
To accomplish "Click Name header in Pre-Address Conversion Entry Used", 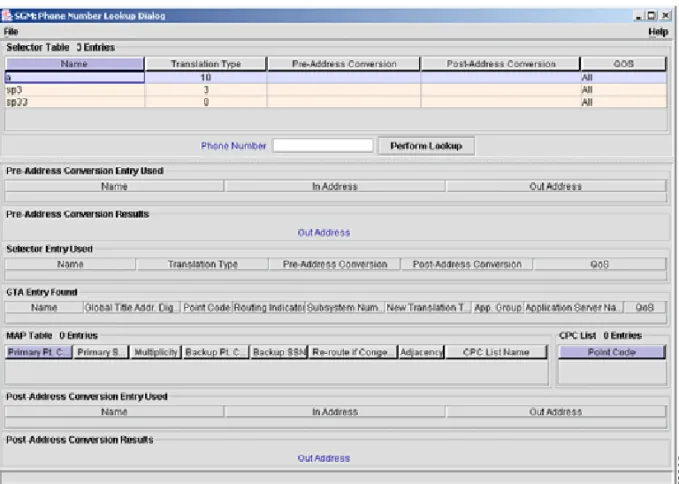I will coord(114,186).
